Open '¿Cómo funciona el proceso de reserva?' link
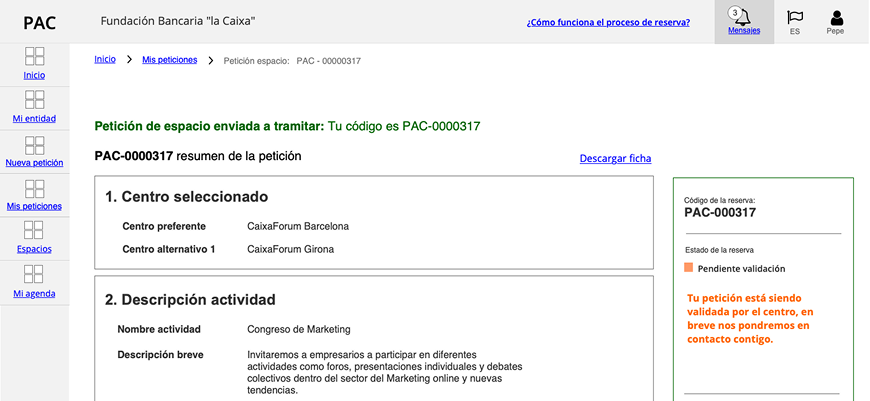Viewport: 870px width, 401px height. point(608,21)
